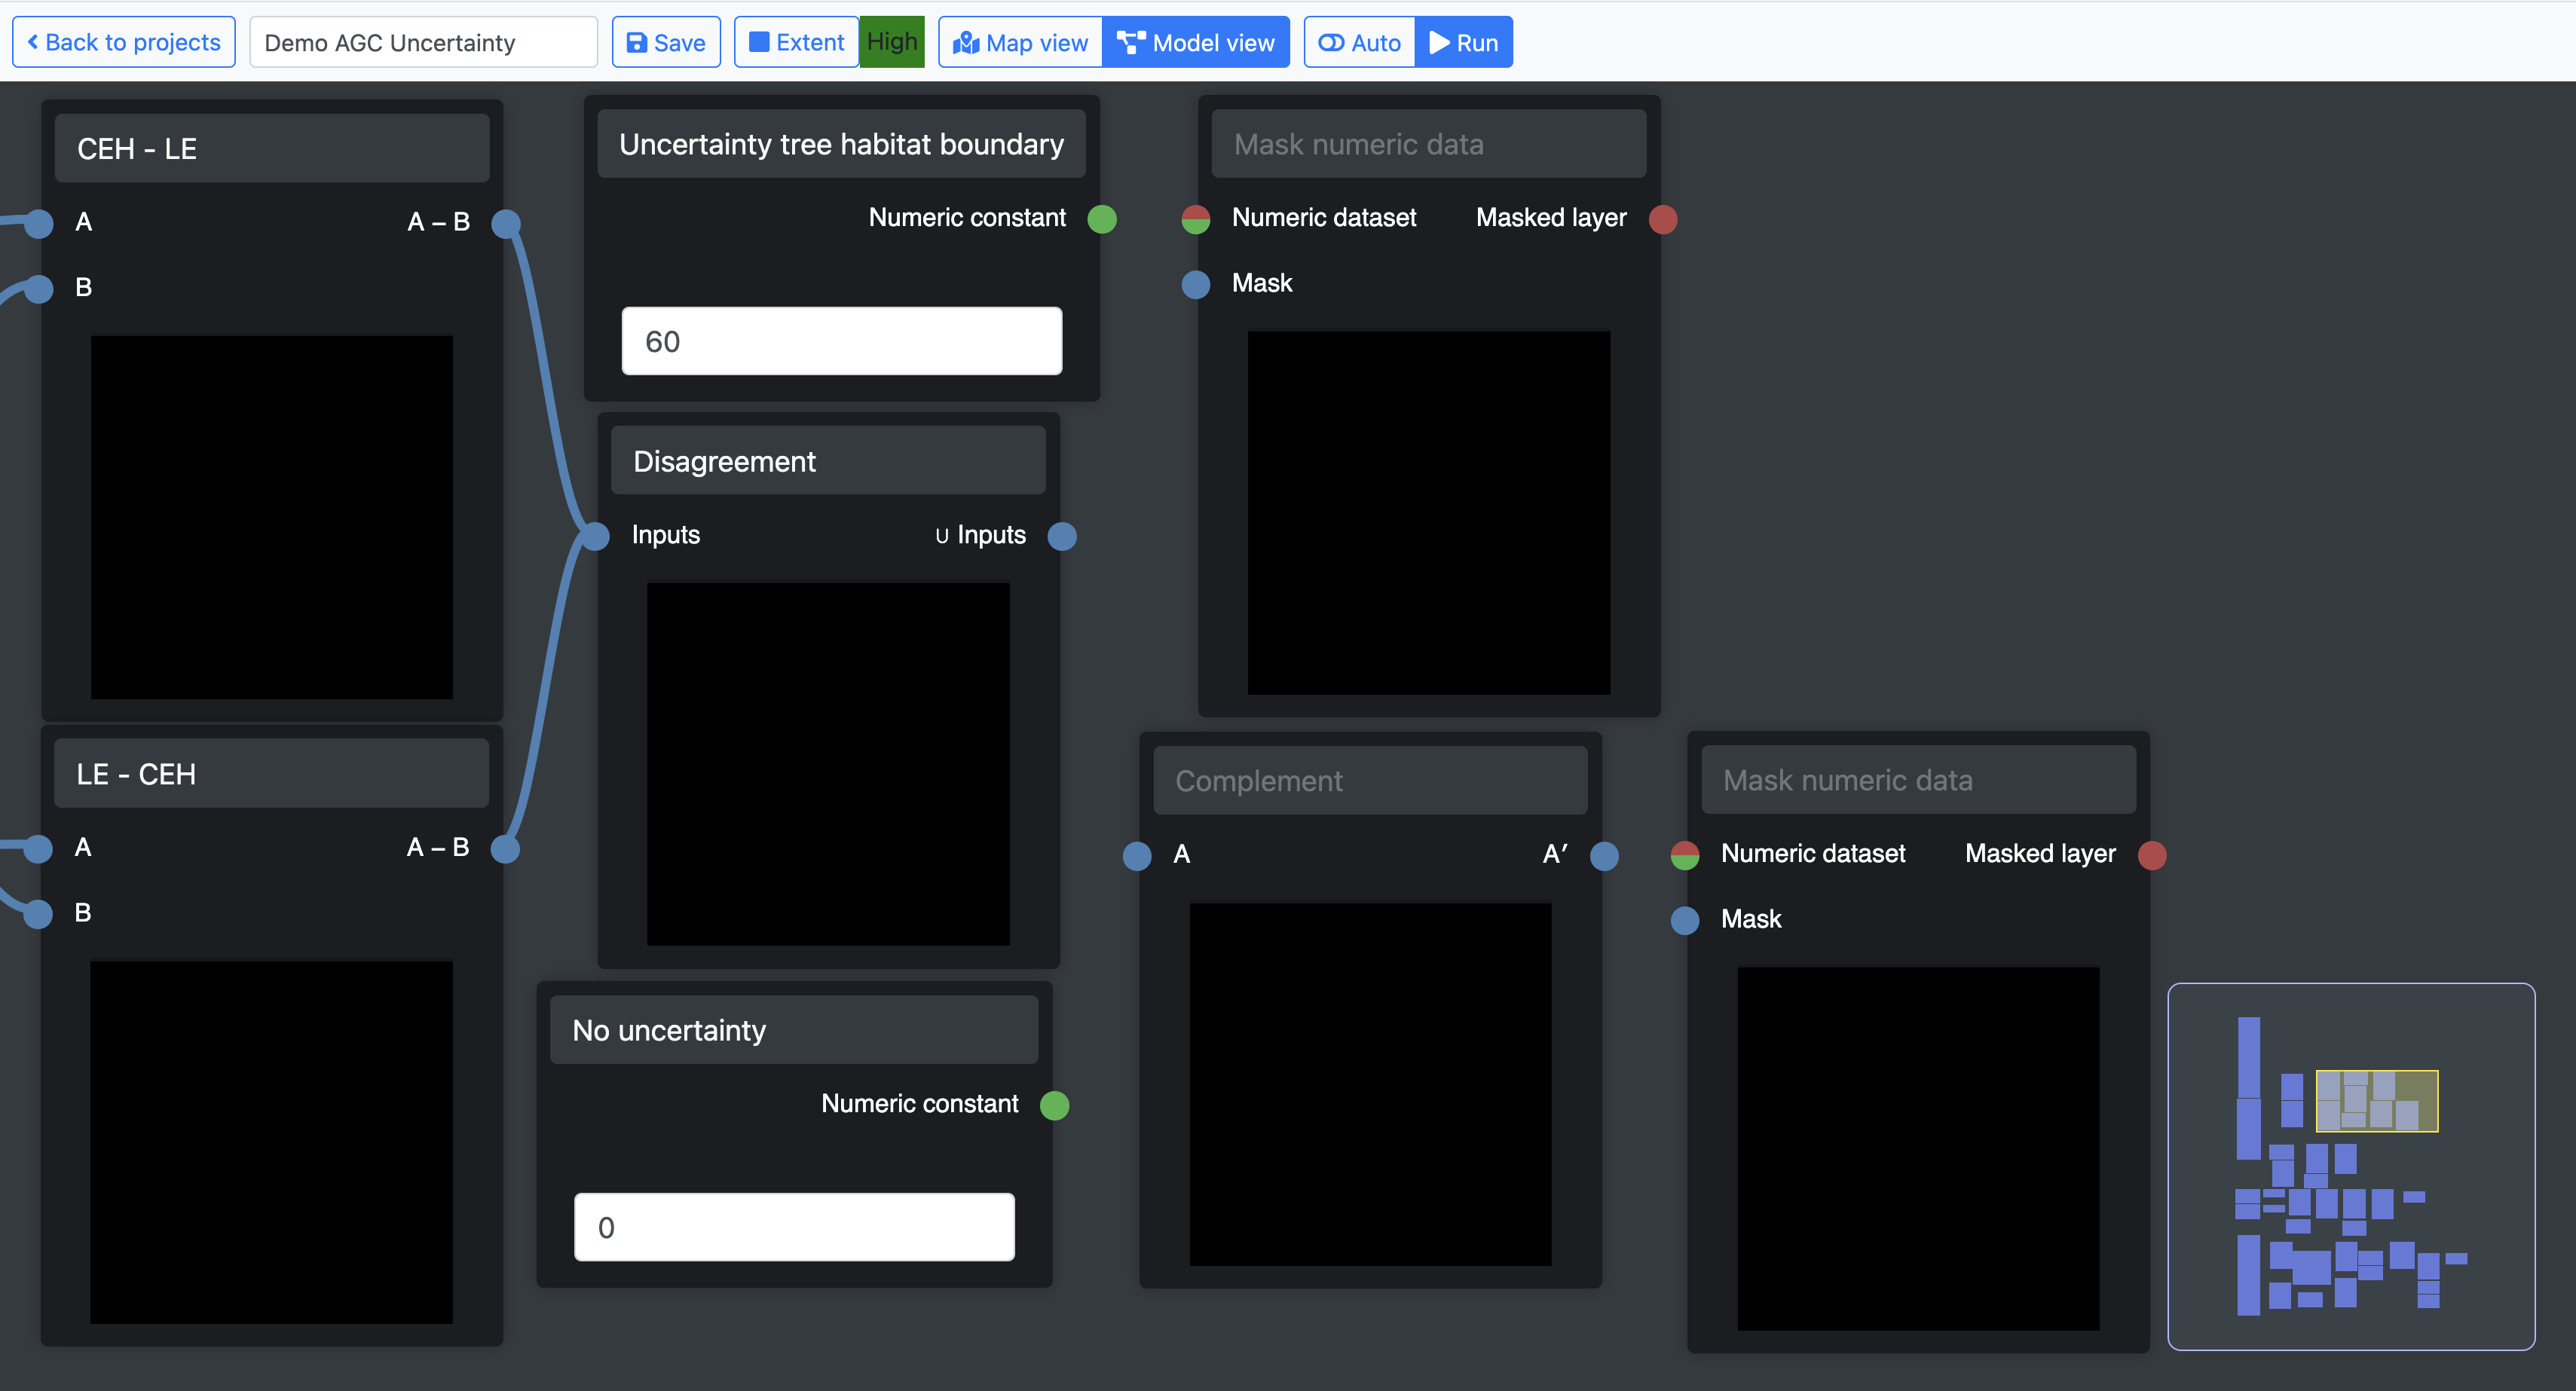Image resolution: width=2576 pixels, height=1391 pixels.
Task: Click the Save button
Action: point(666,43)
